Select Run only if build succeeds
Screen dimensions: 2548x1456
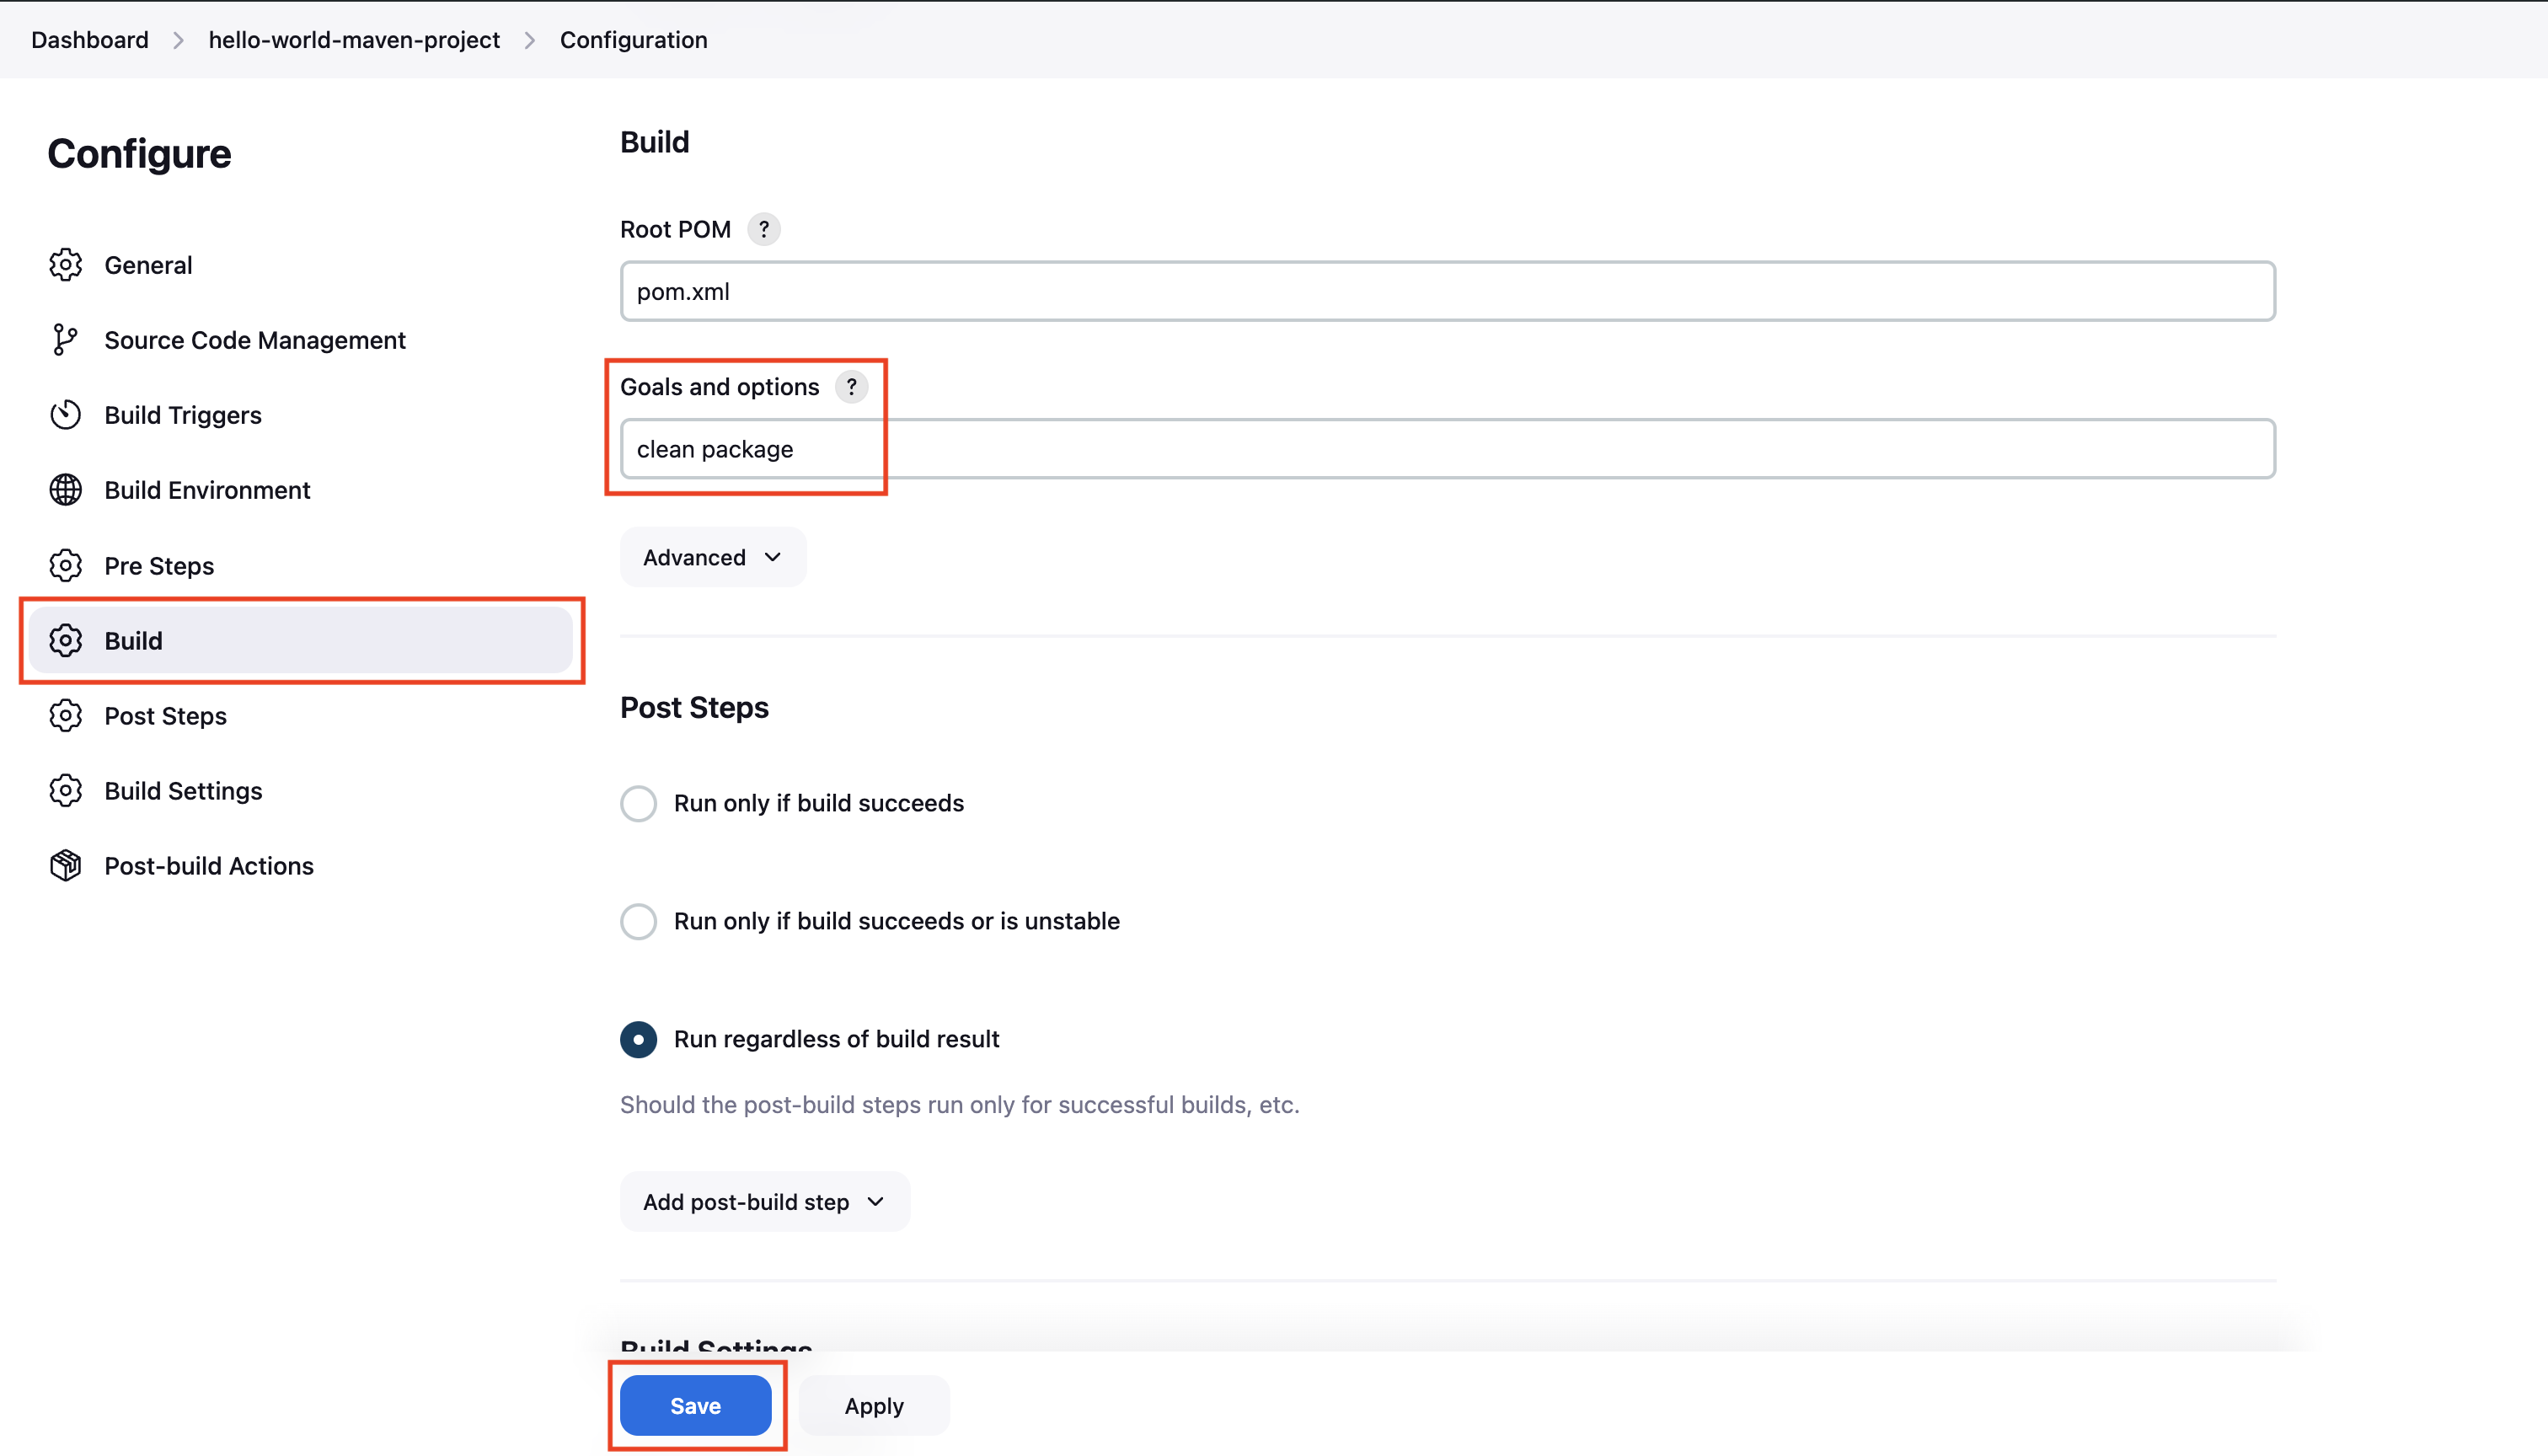(638, 803)
